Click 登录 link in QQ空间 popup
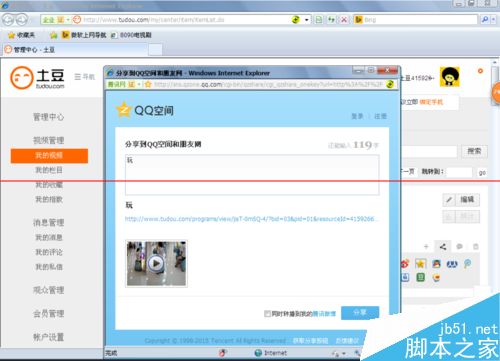Viewport: 500px width, 361px height. click(357, 116)
